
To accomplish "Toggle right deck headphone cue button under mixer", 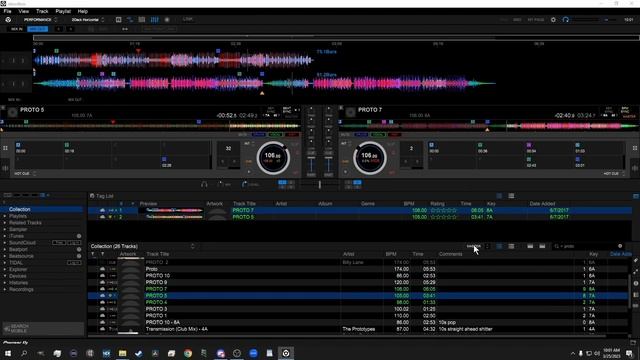I will point(357,183).
